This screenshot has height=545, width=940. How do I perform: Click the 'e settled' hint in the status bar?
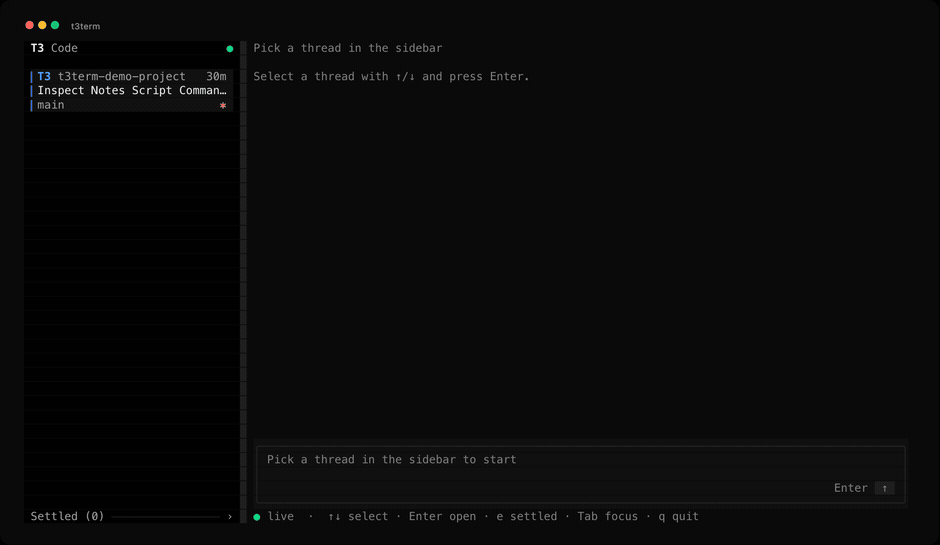[x=526, y=516]
